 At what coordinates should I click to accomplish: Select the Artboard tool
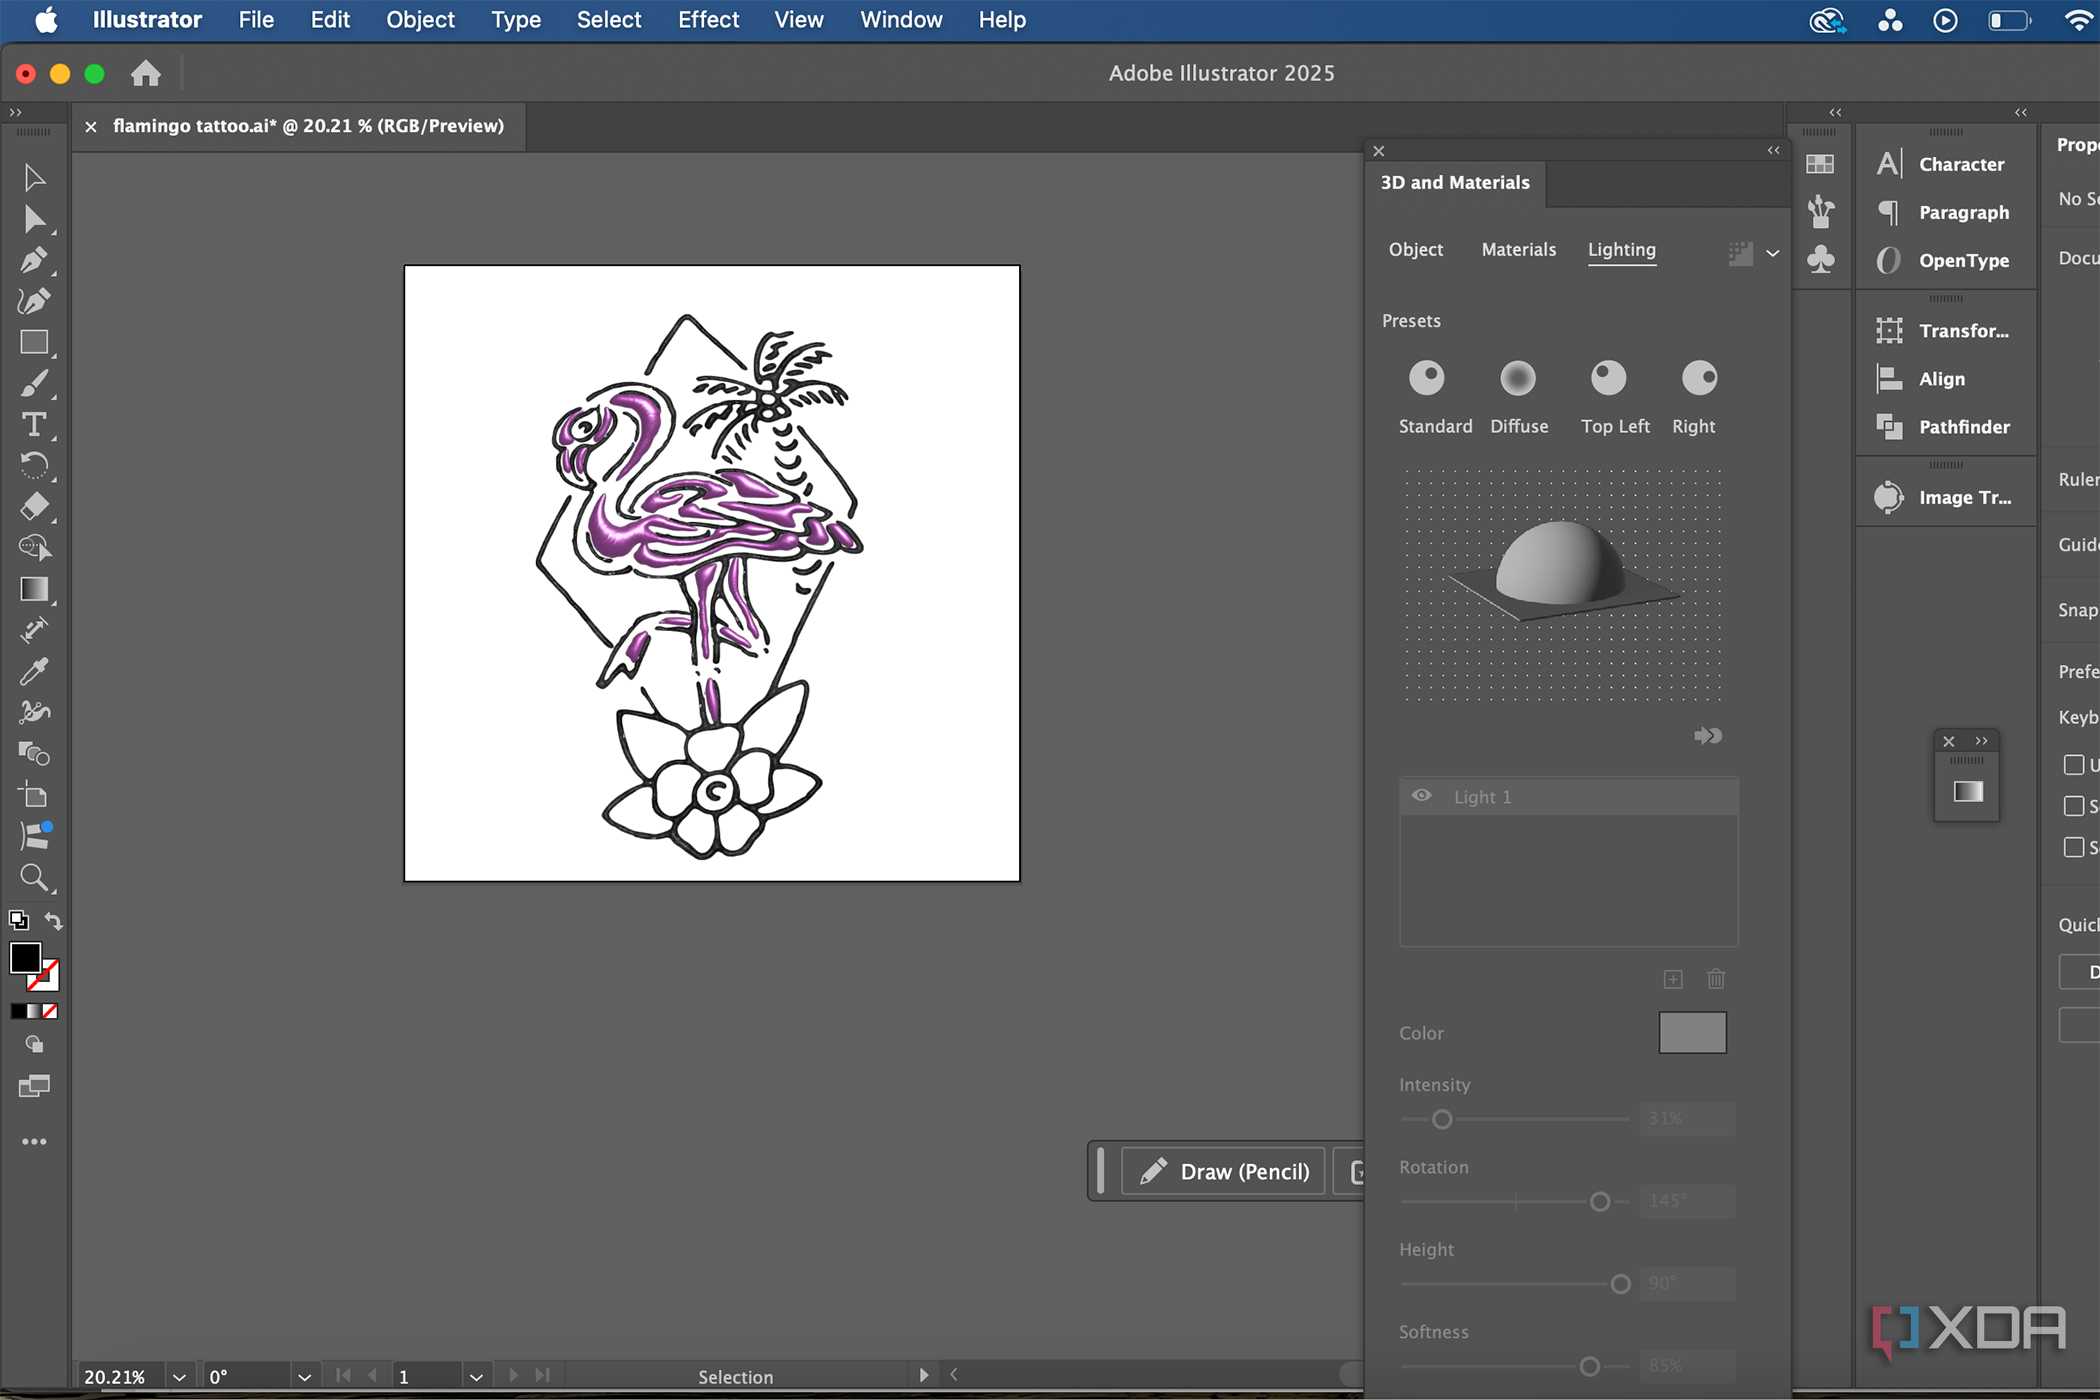(x=34, y=795)
